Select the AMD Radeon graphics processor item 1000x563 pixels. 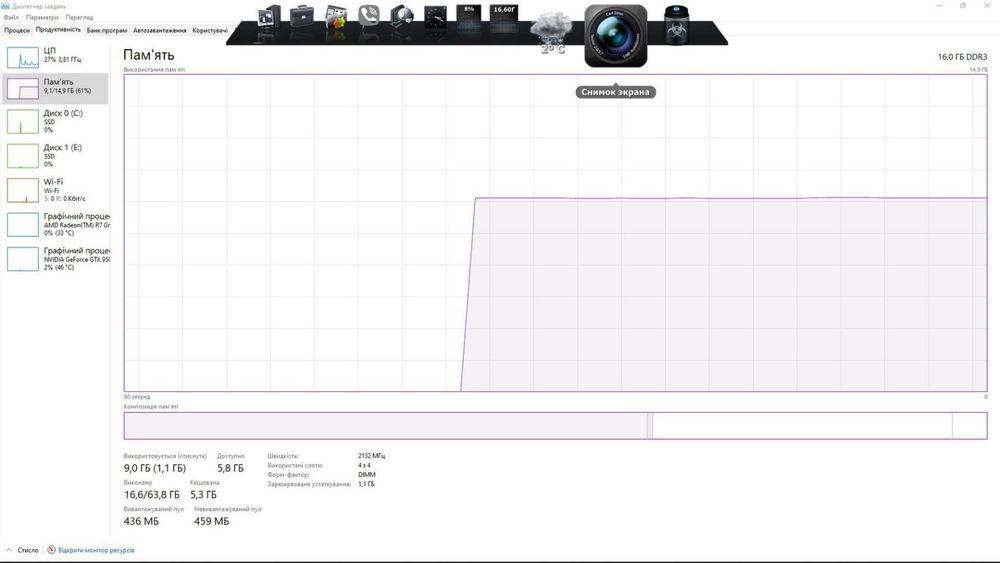(55, 224)
